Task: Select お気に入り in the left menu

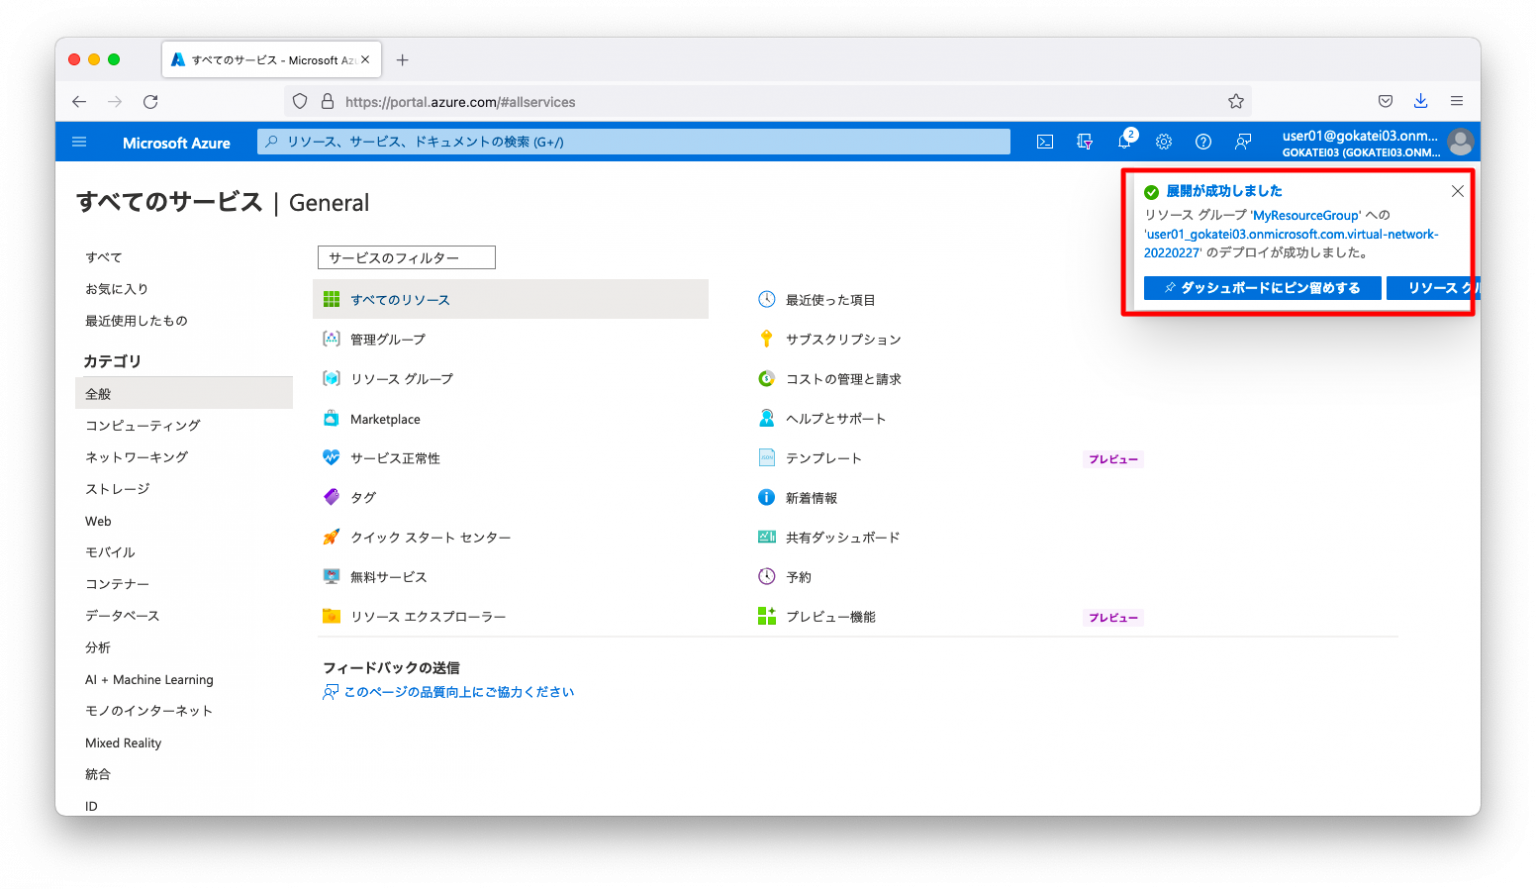Action: coord(117,289)
